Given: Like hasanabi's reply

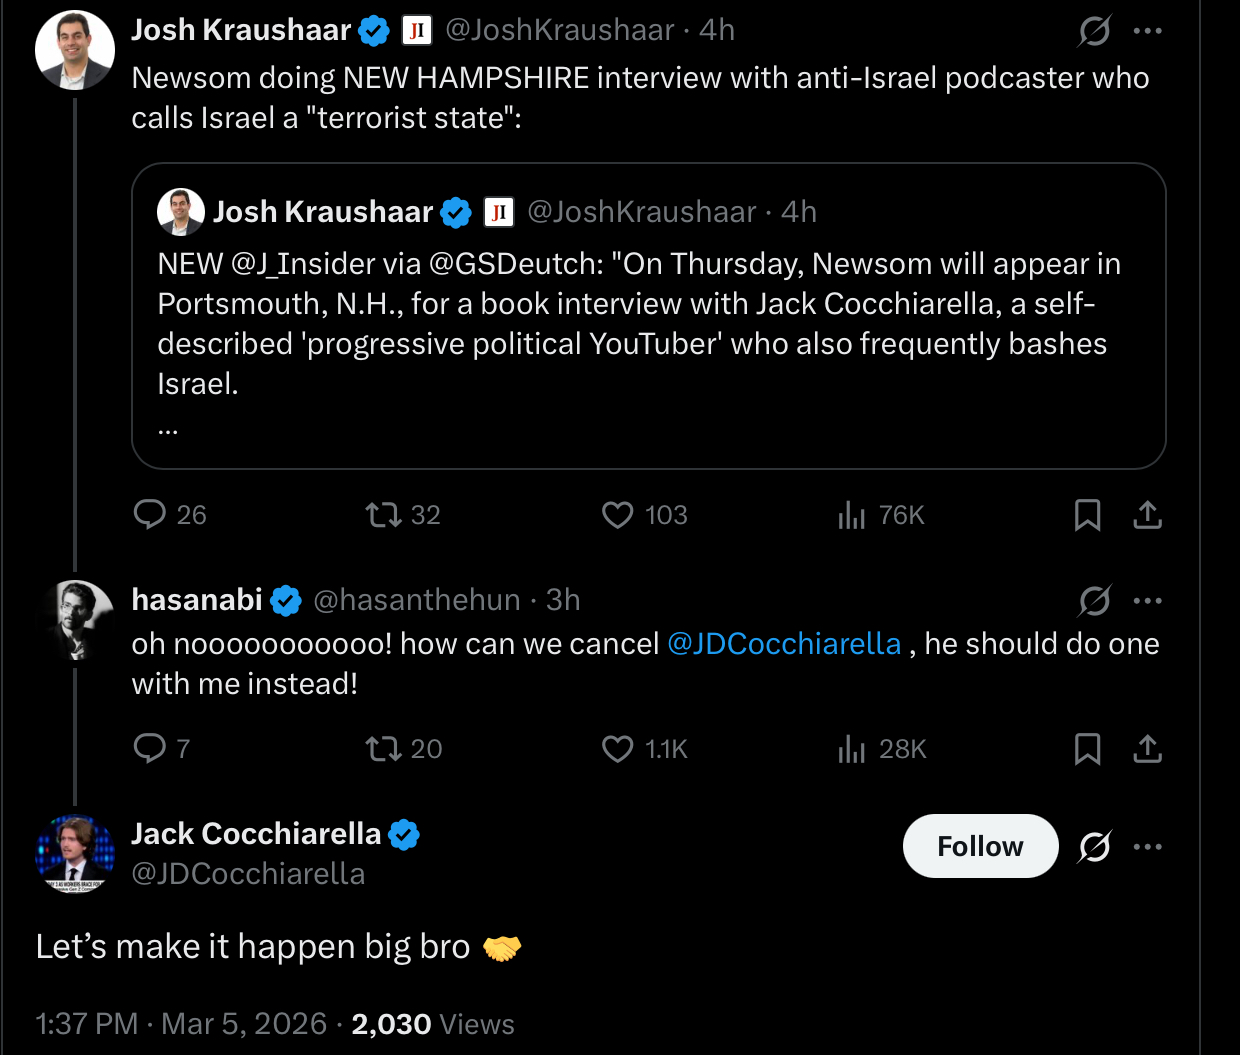Looking at the screenshot, I should pos(618,748).
